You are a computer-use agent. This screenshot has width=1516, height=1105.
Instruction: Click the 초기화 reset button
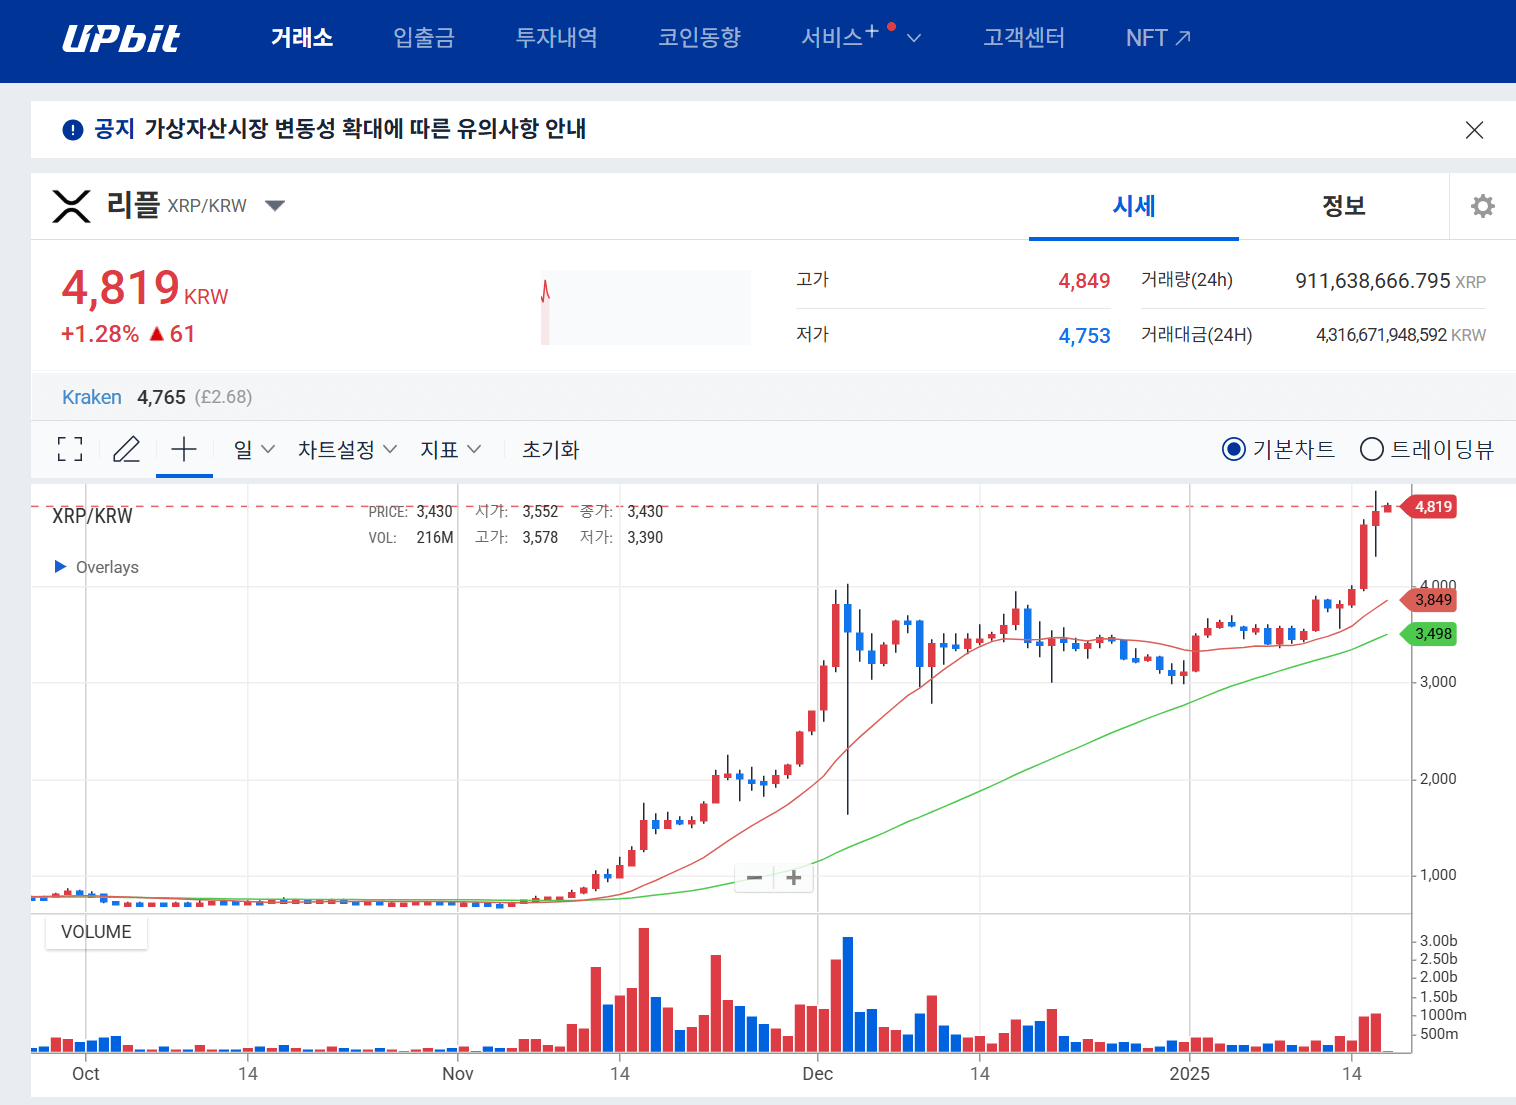pos(550,449)
